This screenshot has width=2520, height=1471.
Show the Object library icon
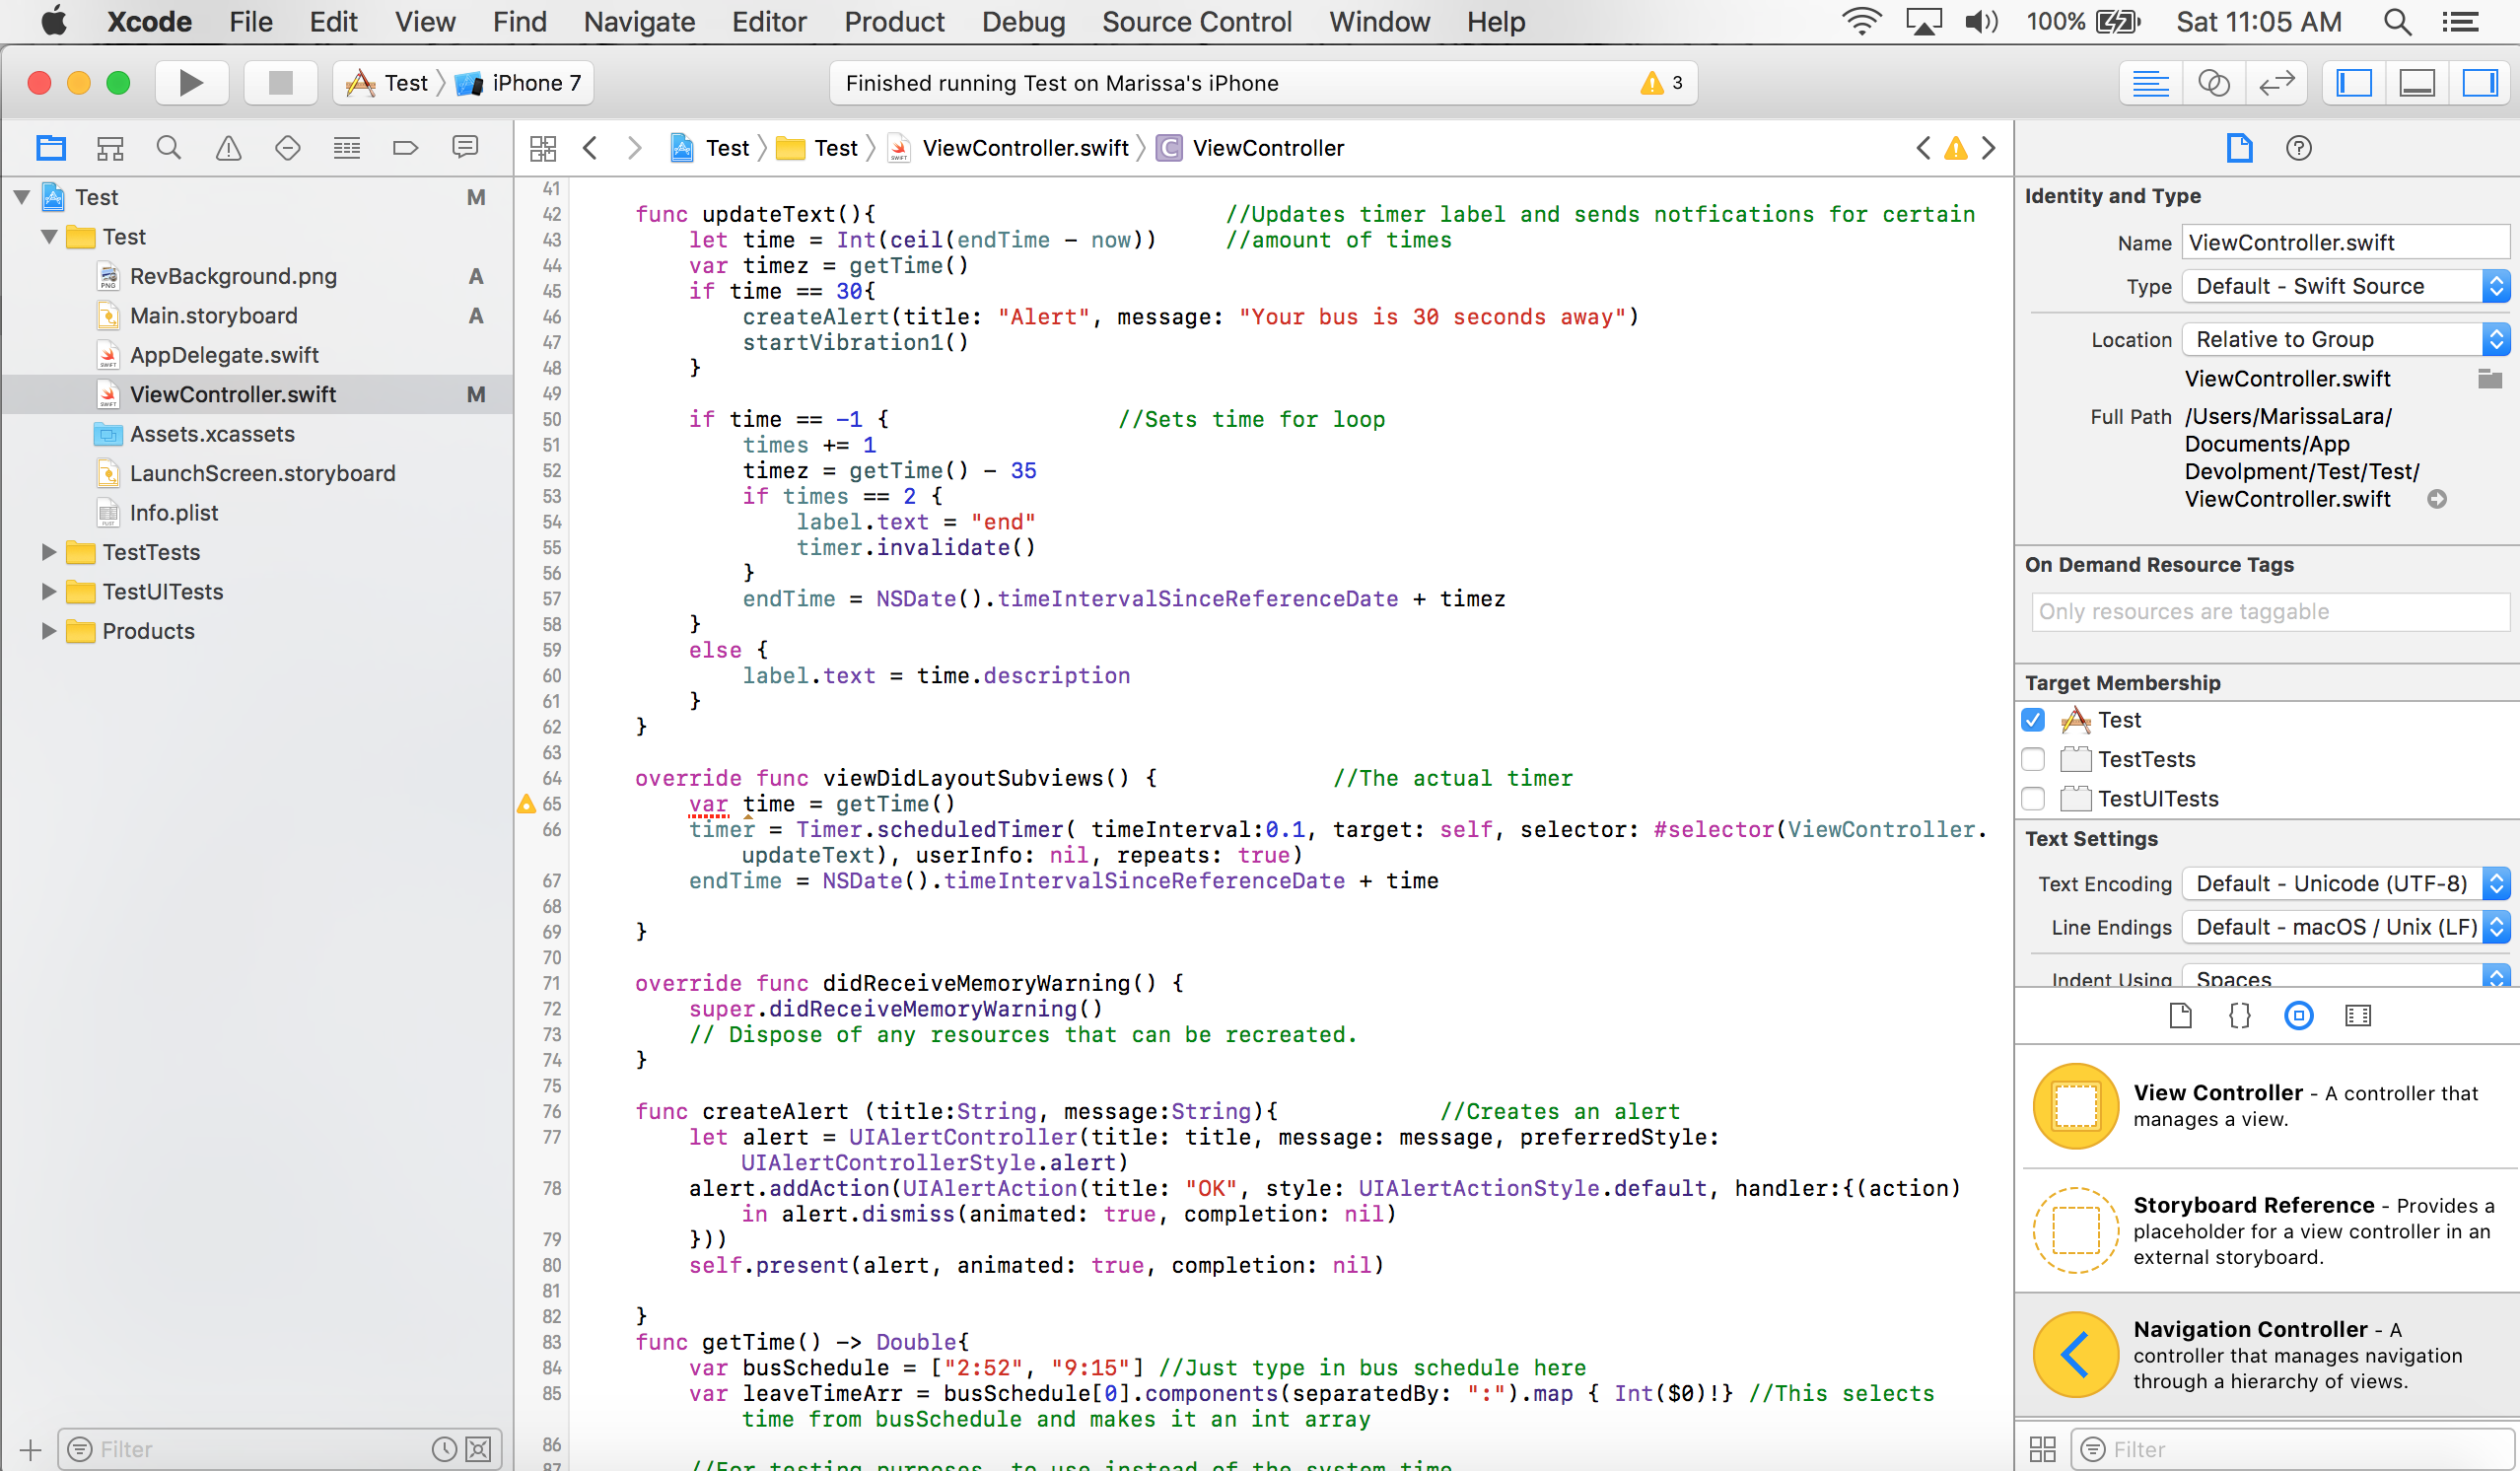pyautogui.click(x=2299, y=1016)
